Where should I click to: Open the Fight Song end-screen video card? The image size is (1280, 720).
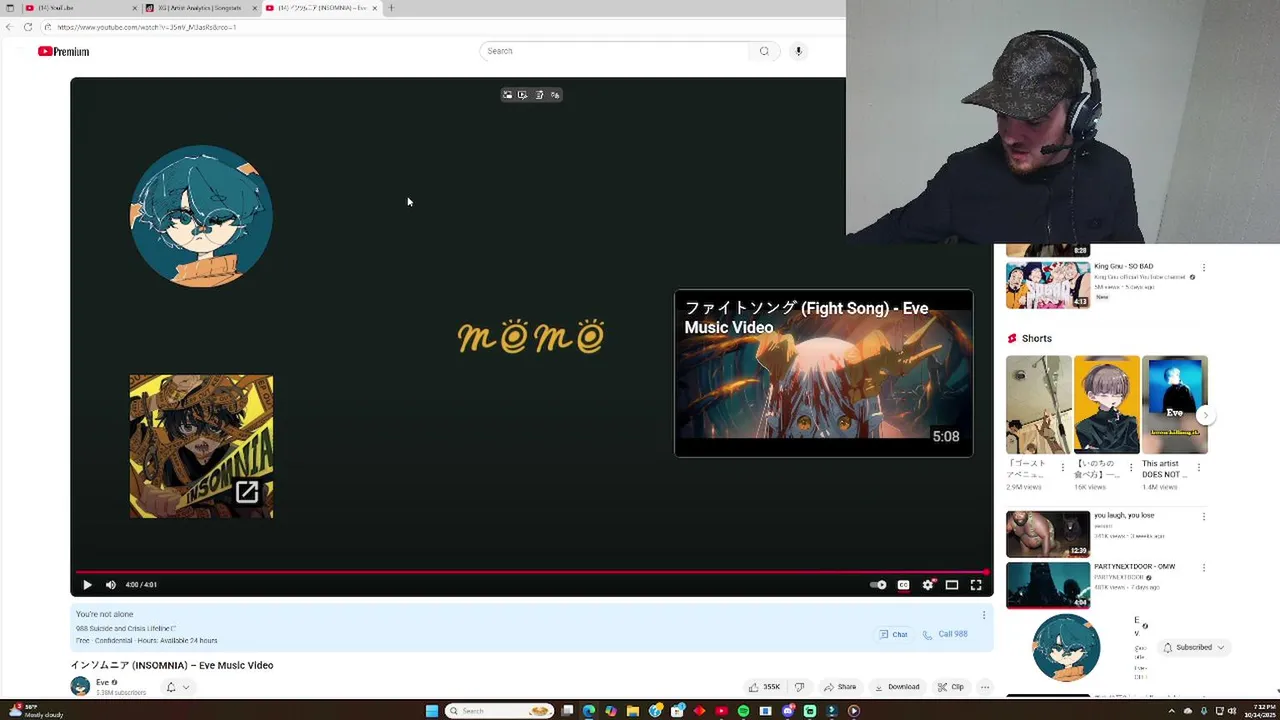click(x=823, y=373)
